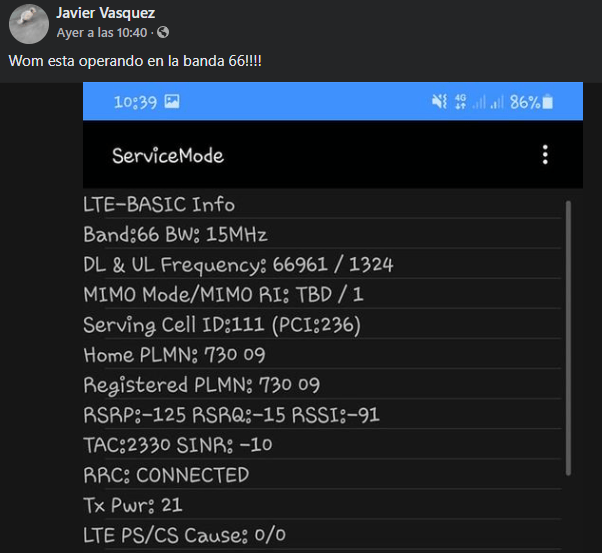This screenshot has height=553, width=602.
Task: Select the 'Band:66 BW: 15MHz' line
Action: [175, 235]
